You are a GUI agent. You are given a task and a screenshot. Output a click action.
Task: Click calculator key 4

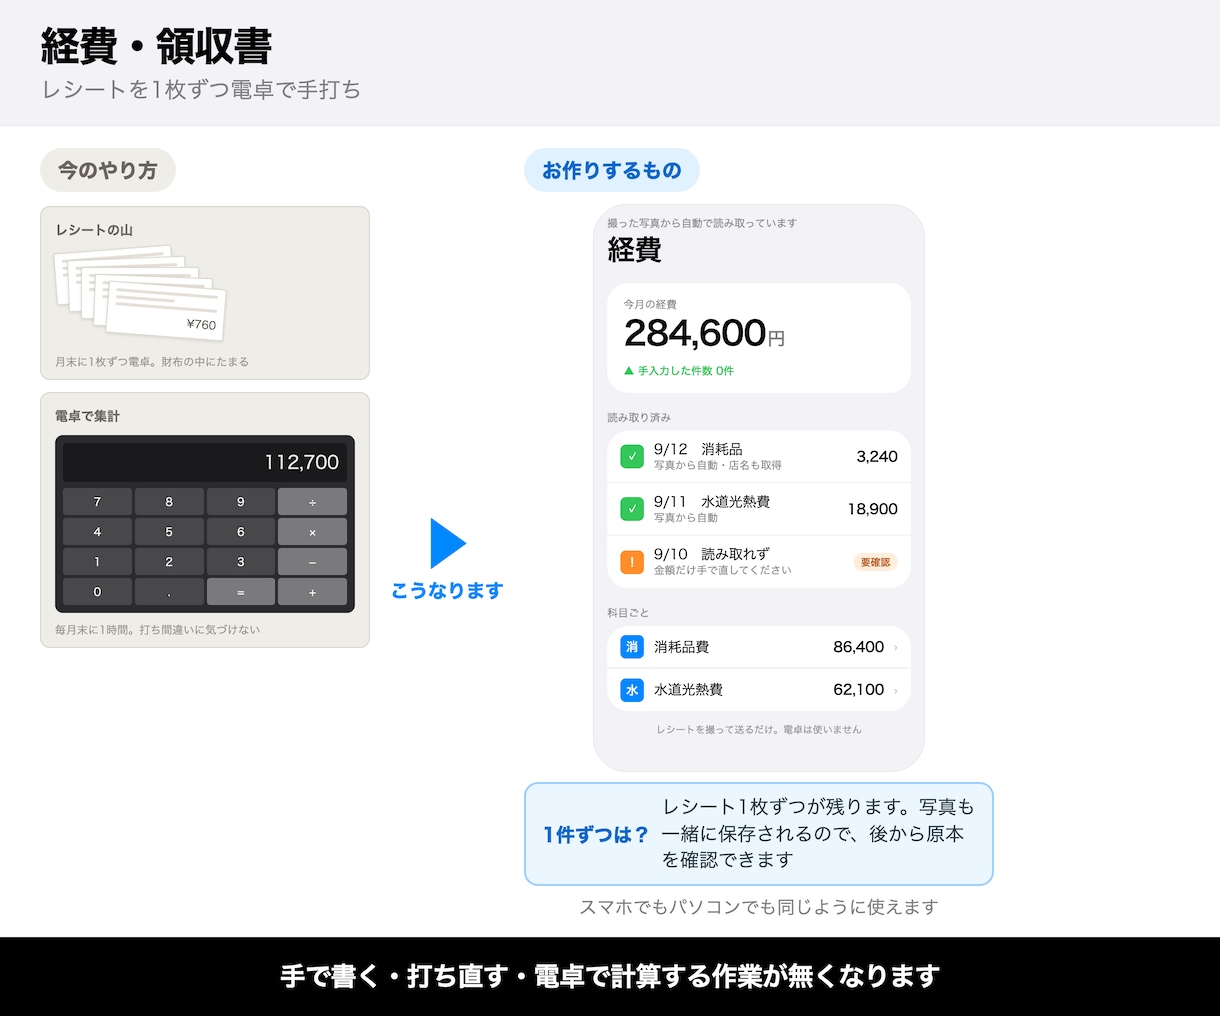tap(97, 532)
